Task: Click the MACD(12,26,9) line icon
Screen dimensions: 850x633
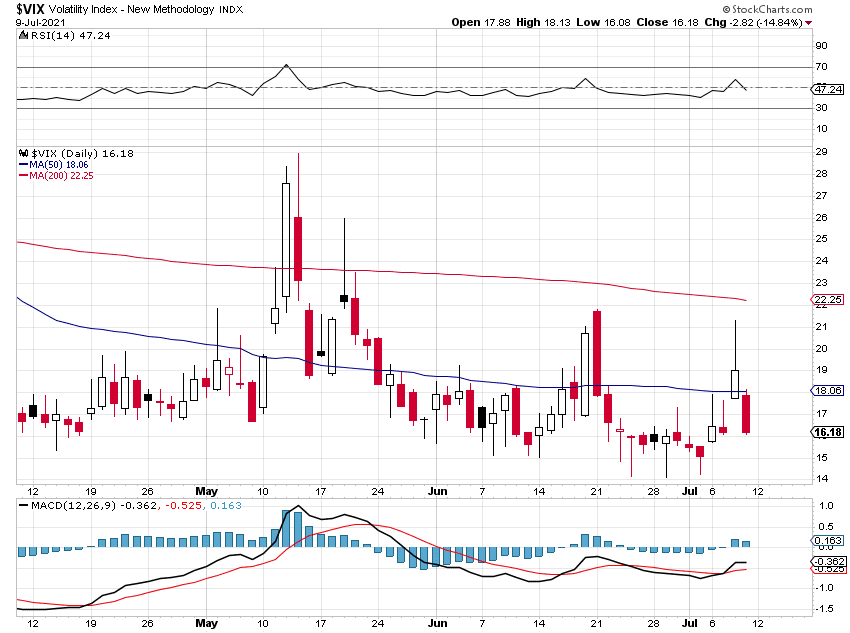Action: click(x=22, y=507)
